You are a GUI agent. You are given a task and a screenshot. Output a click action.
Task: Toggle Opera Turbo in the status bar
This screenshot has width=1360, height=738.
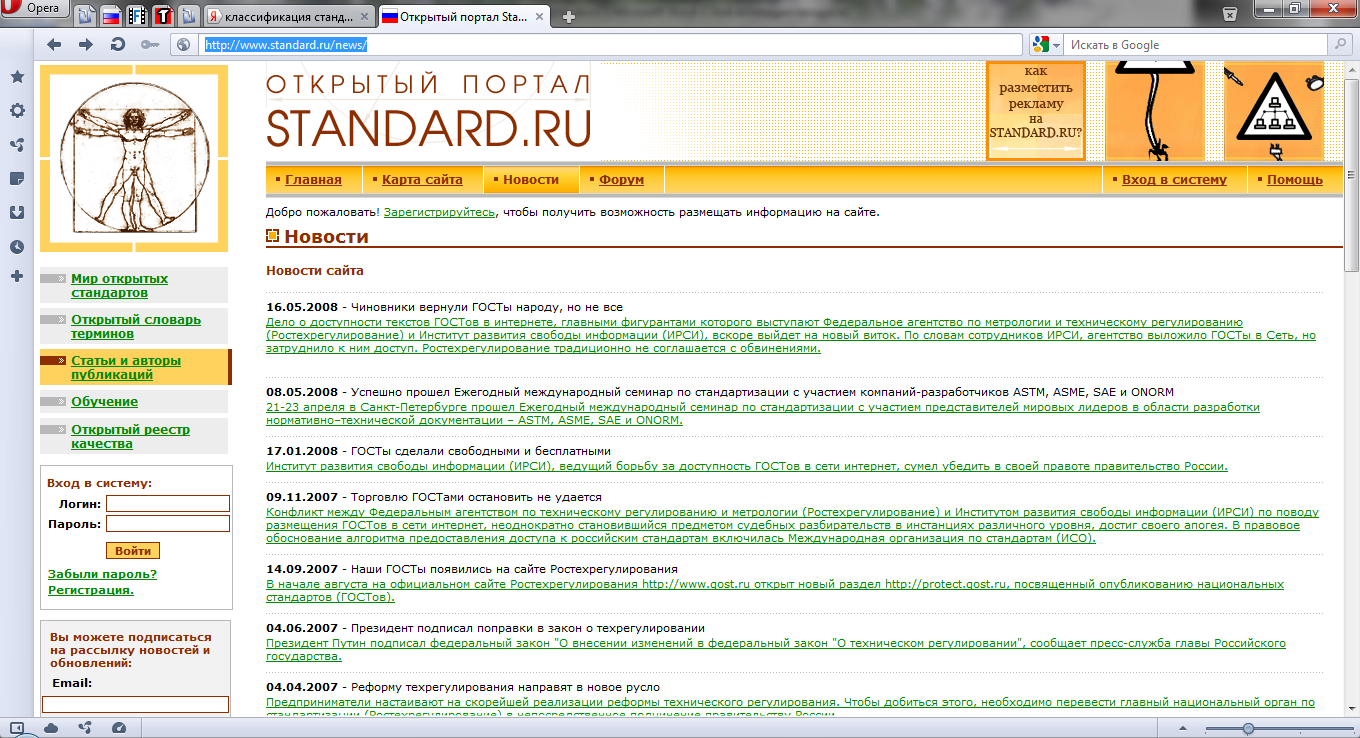(120, 728)
